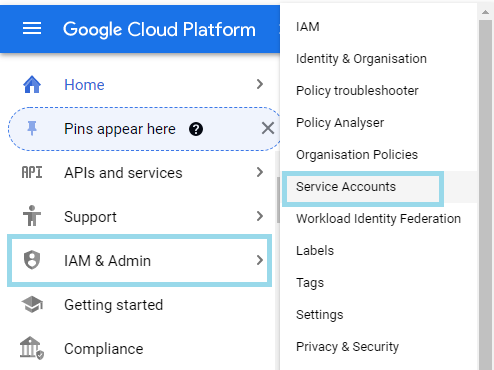Click the Compliance building icon

coord(32,348)
